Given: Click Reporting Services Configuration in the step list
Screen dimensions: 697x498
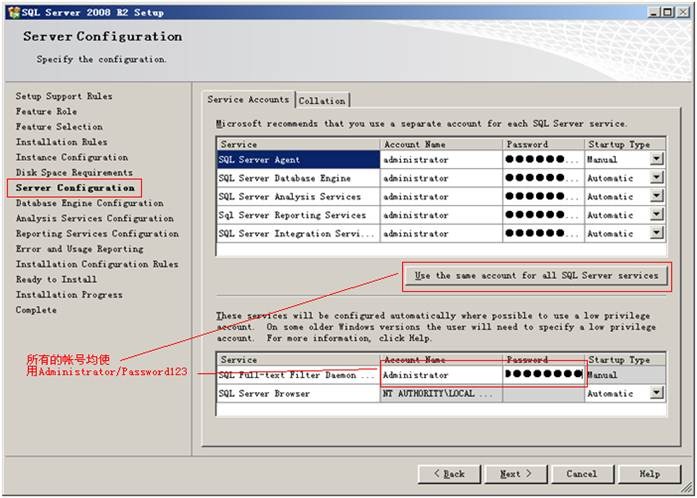Looking at the screenshot, I should [97, 233].
